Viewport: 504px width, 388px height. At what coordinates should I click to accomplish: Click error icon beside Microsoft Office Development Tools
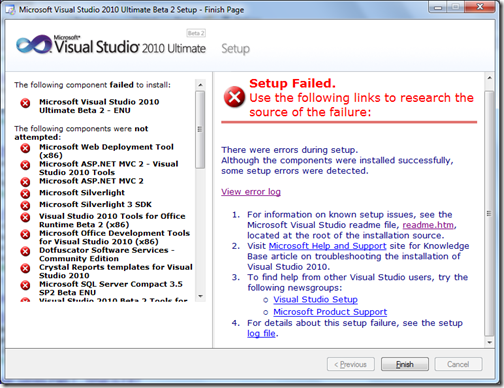[25, 234]
